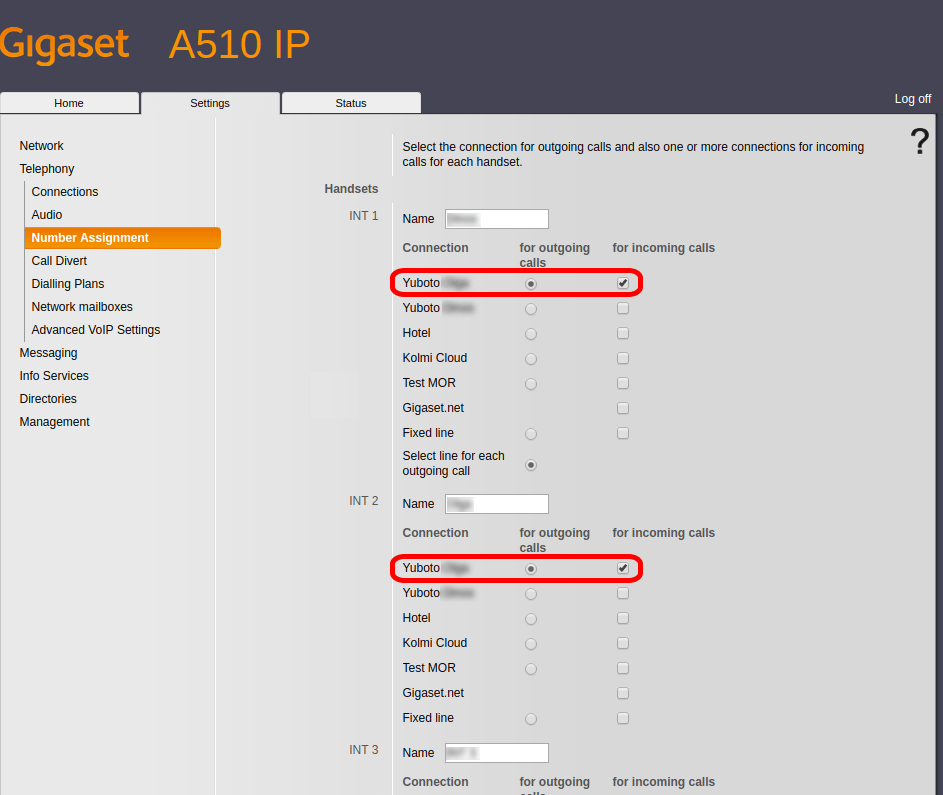Open Network settings in the sidebar
The height and width of the screenshot is (795, 943).
[x=41, y=146]
